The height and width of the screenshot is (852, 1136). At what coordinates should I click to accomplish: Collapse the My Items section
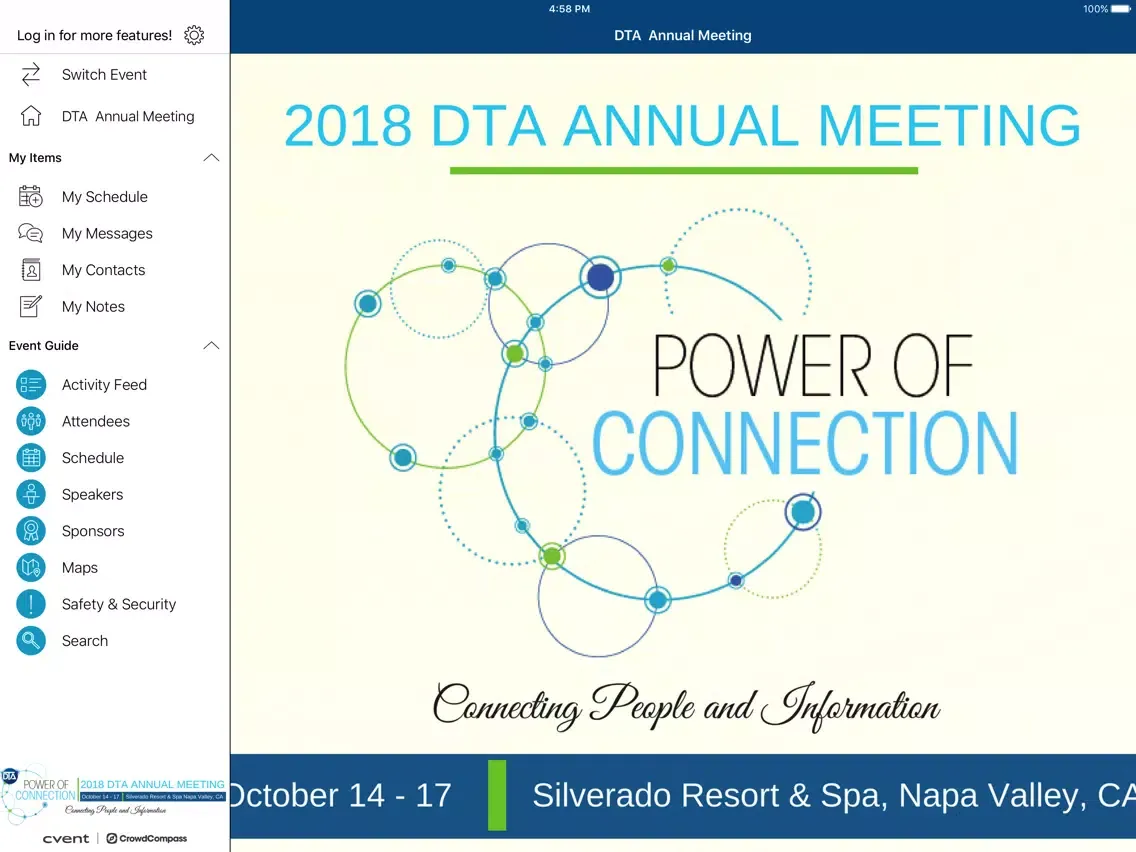coord(211,158)
